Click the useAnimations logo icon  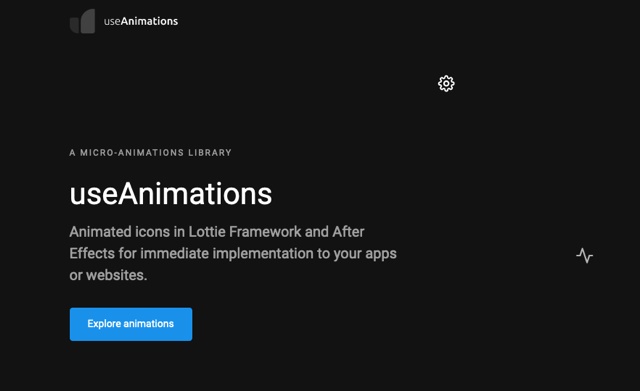pos(82,21)
